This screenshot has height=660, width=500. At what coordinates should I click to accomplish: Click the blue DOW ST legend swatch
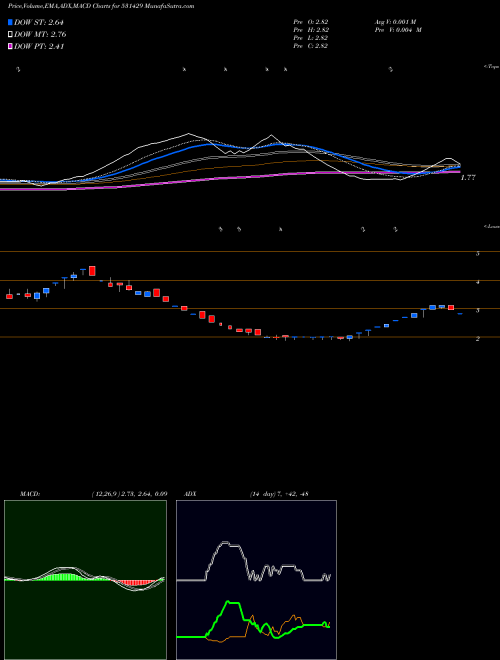10,23
